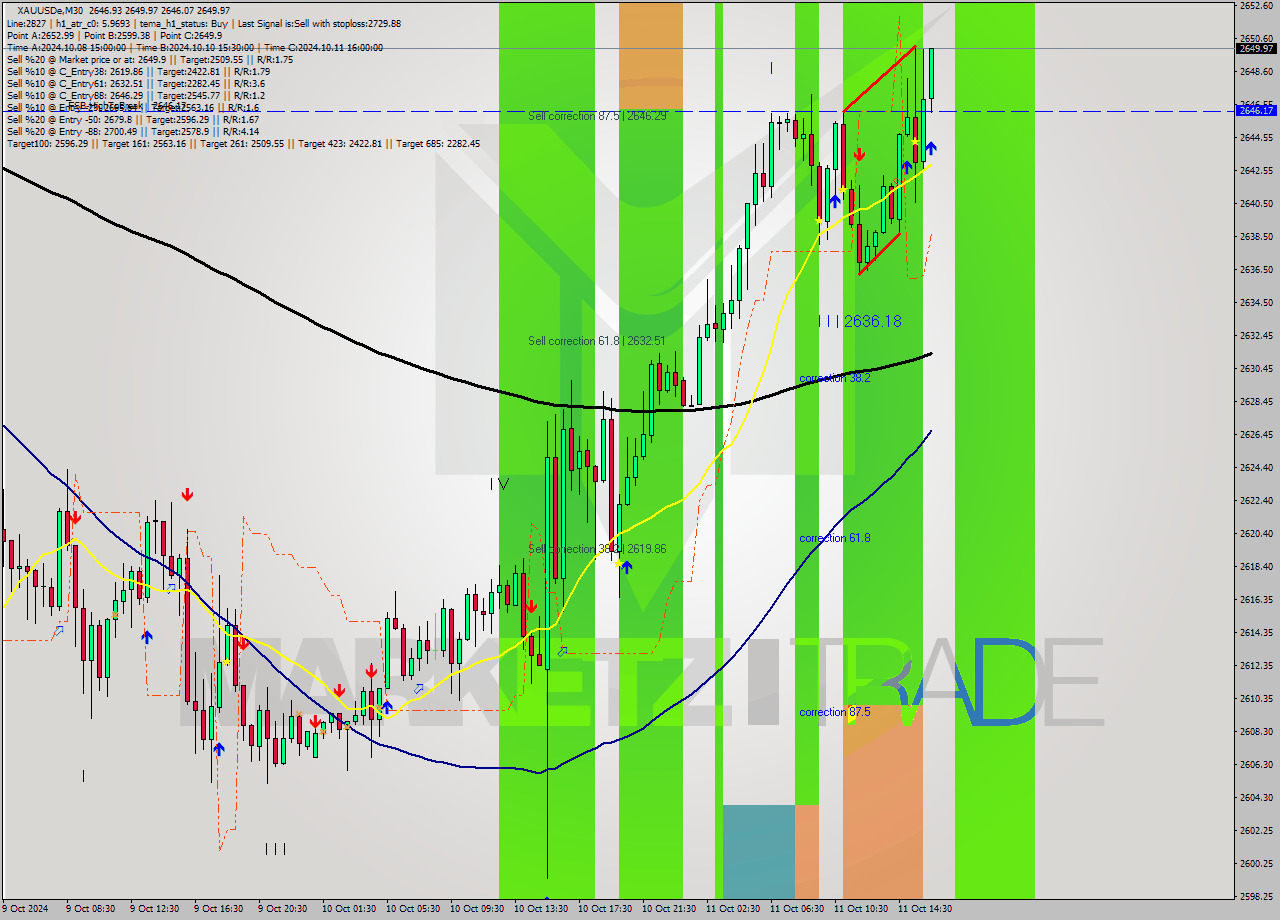The image size is (1280, 920).
Task: Click the 'Target100: 2596.29' targets line
Action: coord(243,143)
